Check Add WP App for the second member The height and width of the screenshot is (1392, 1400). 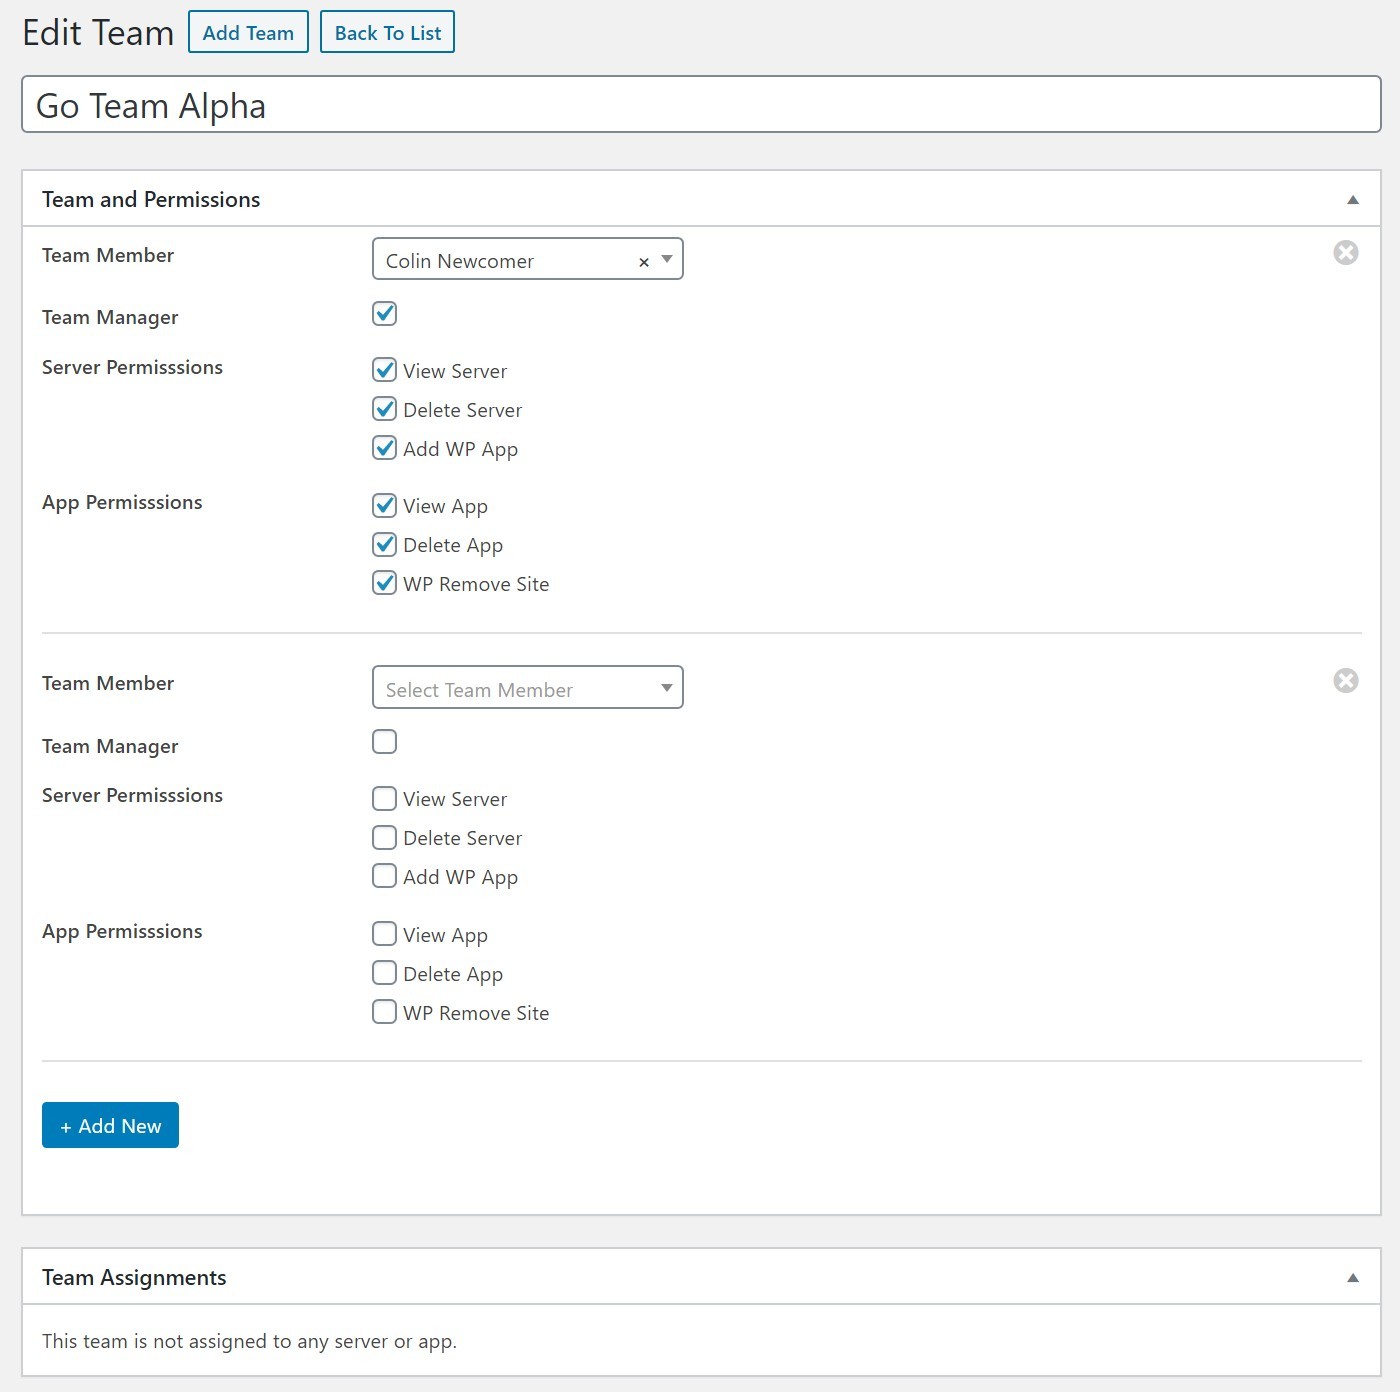click(x=384, y=876)
